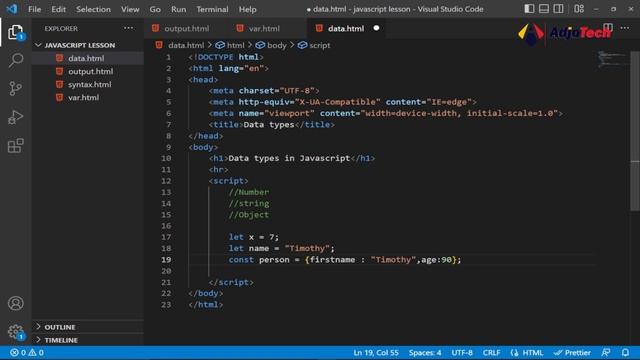Click the '//Object' comment
Viewport: 640px width, 360px height.
pos(249,214)
